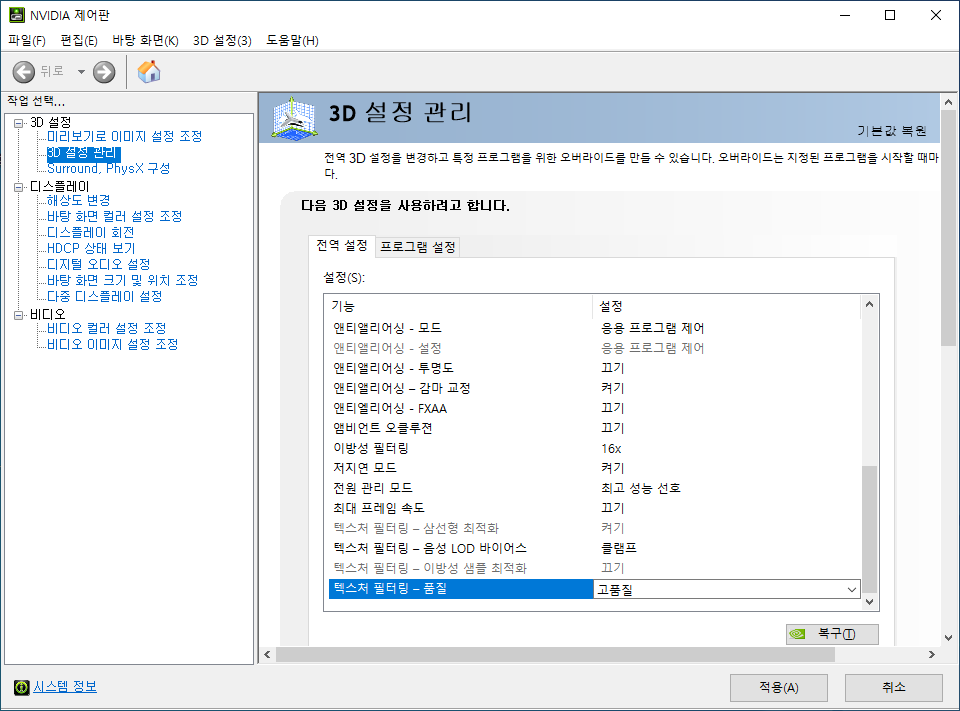The image size is (960, 711).
Task: Select the 앰비언트 오클루젼 row
Action: point(594,428)
